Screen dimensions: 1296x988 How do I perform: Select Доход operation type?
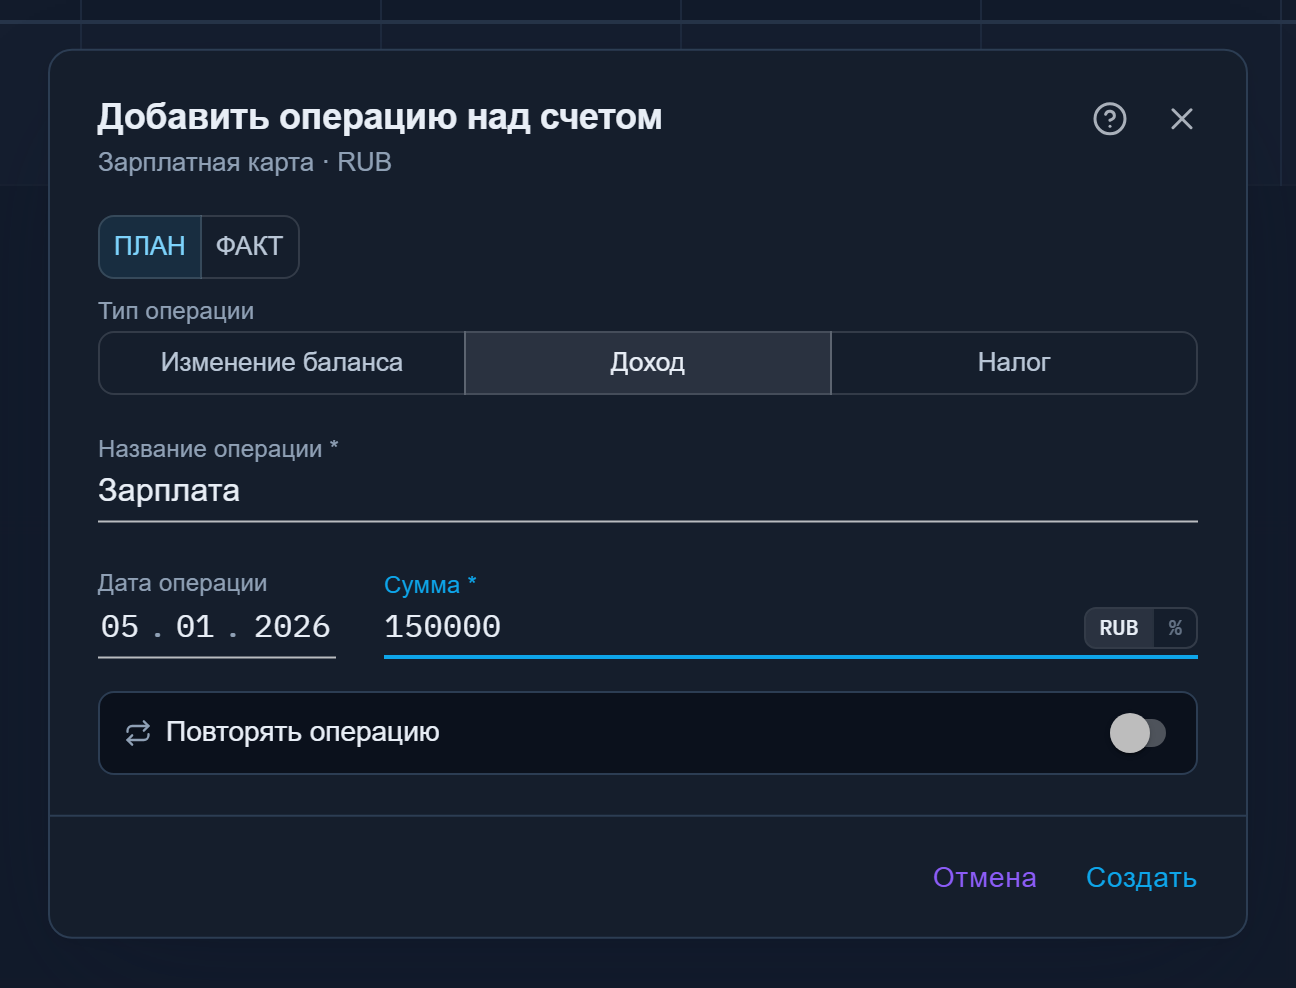pos(648,363)
